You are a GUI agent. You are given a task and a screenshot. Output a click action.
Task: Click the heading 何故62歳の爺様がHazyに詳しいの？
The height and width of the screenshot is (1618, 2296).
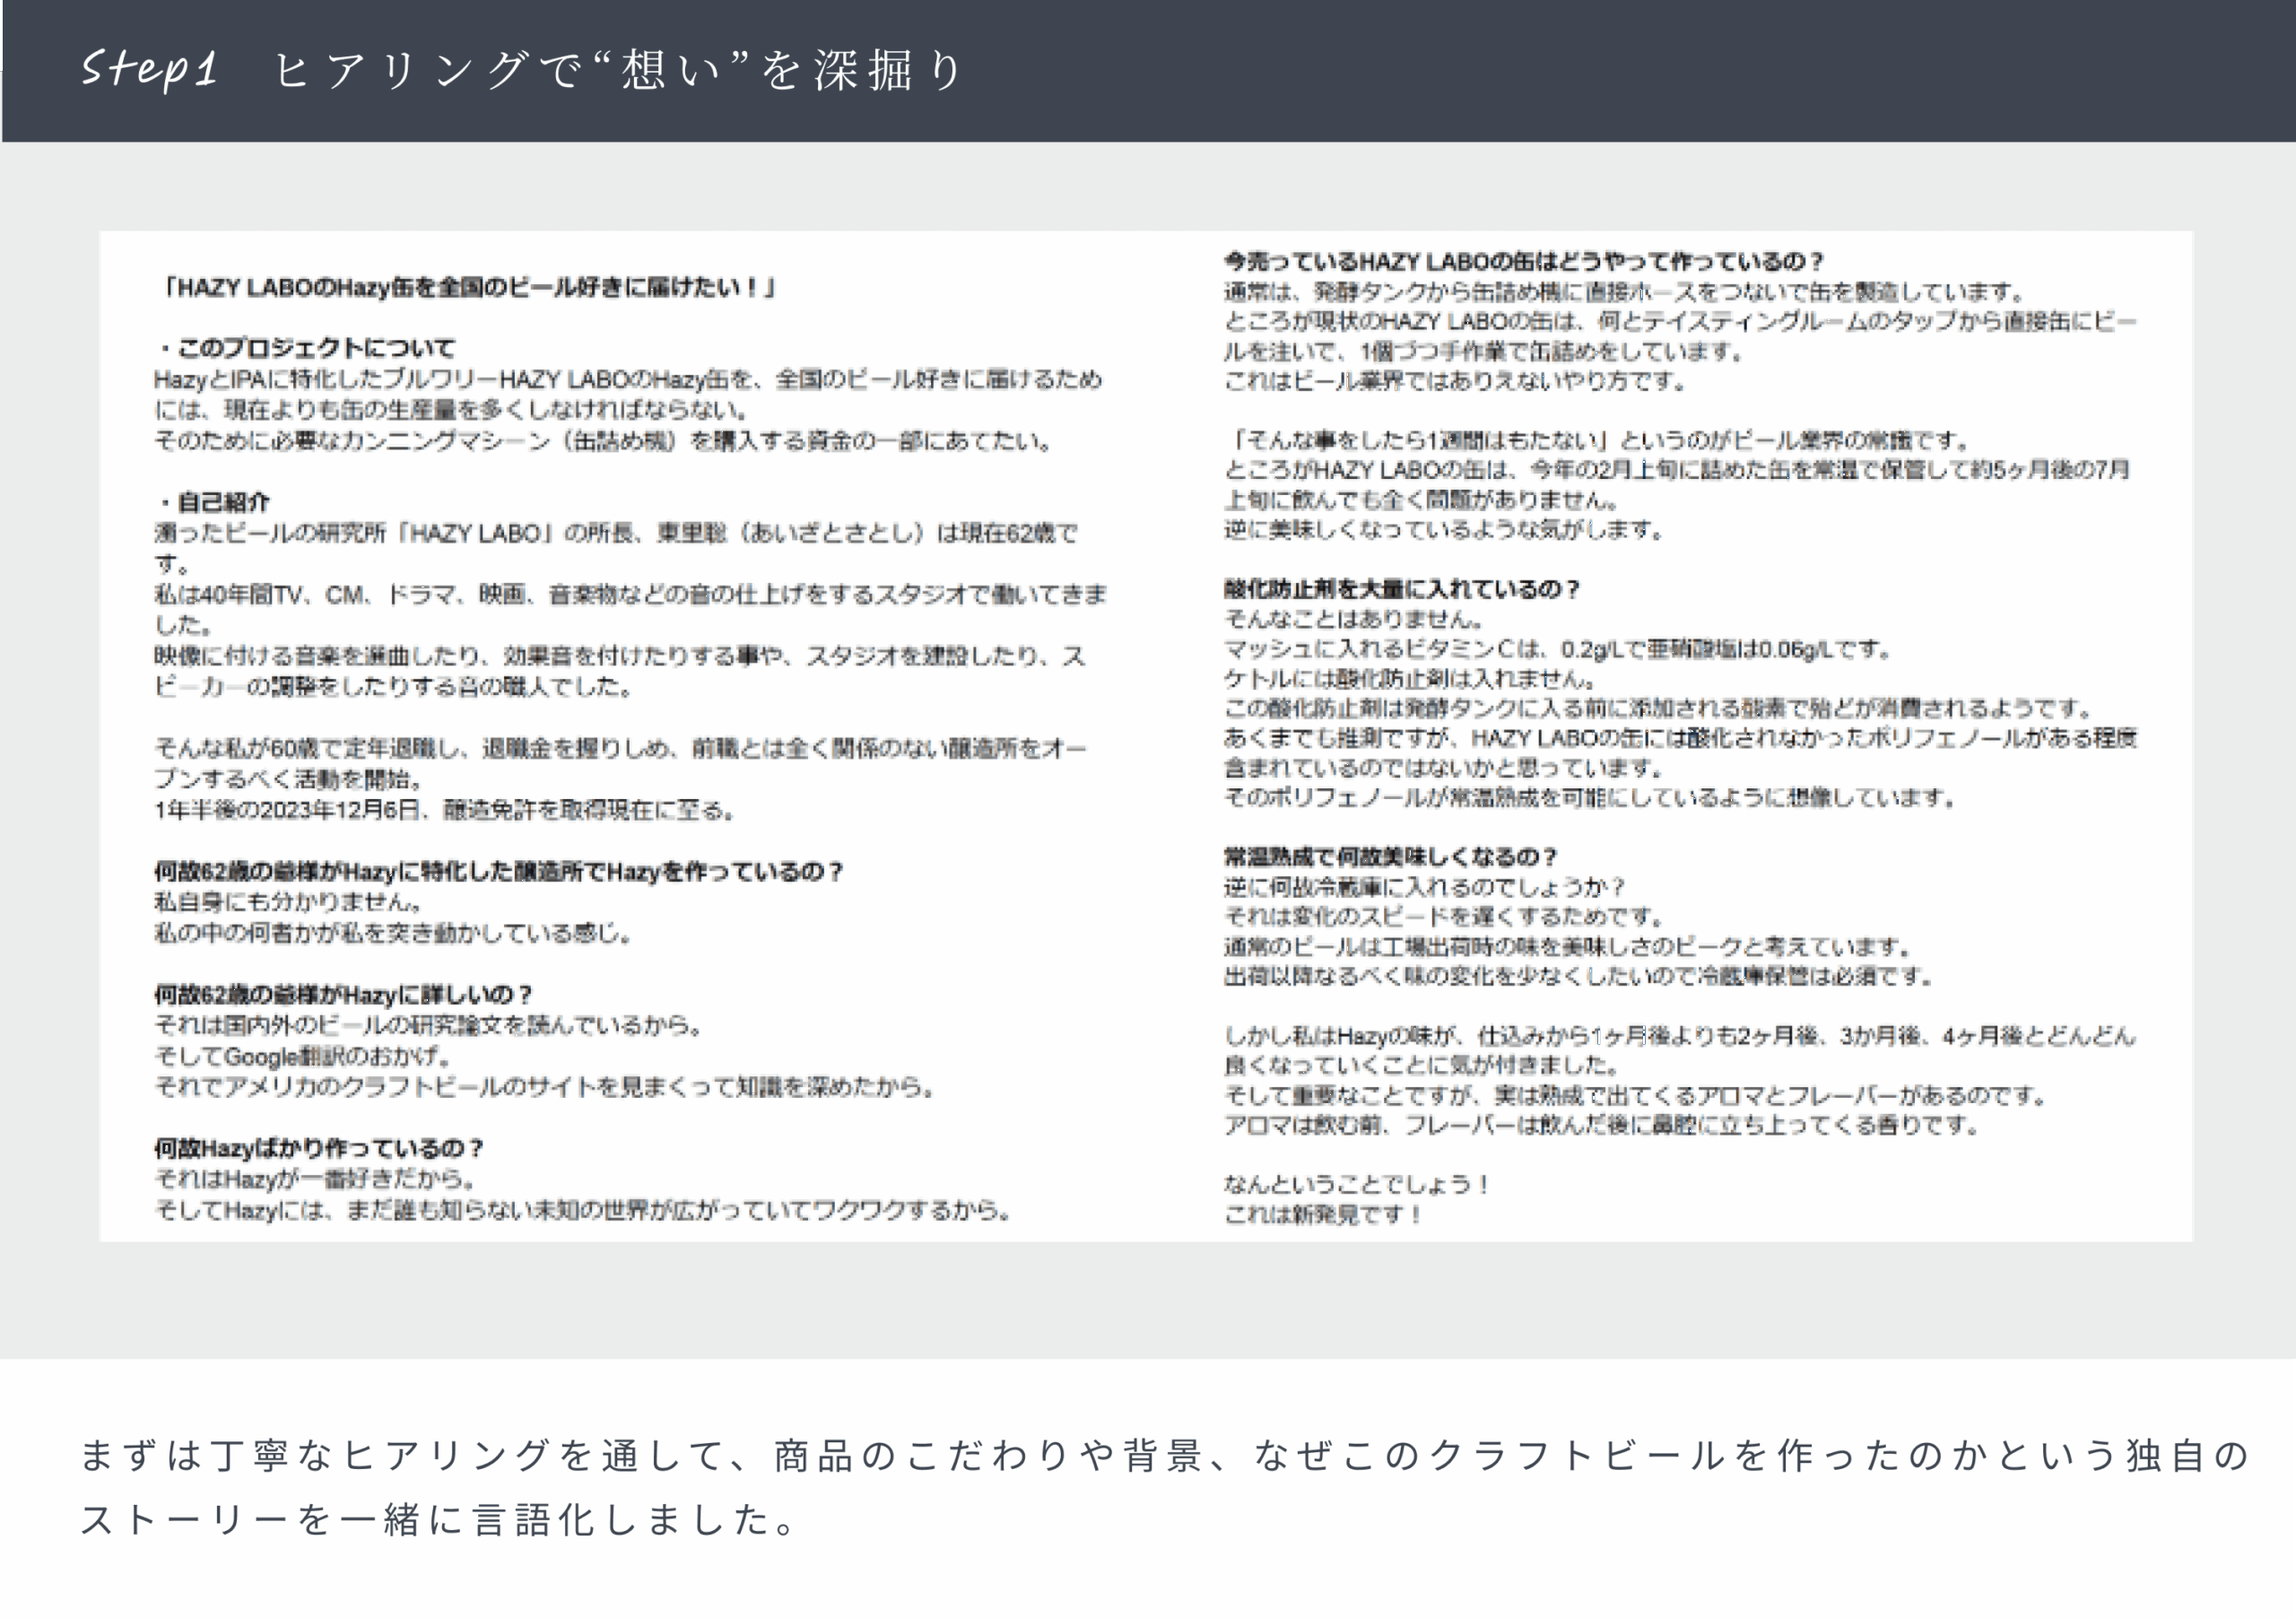click(x=343, y=995)
